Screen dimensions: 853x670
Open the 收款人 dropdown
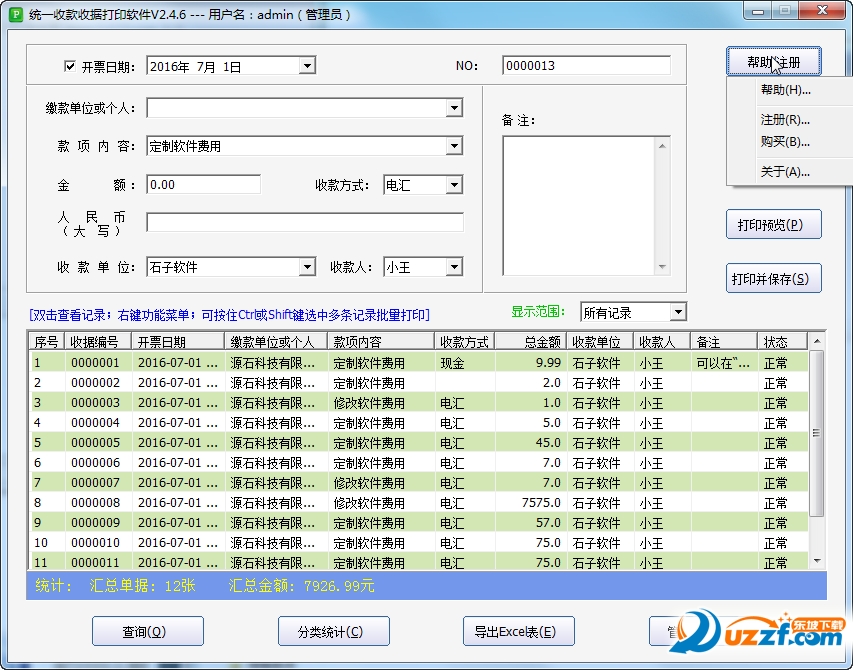454,267
